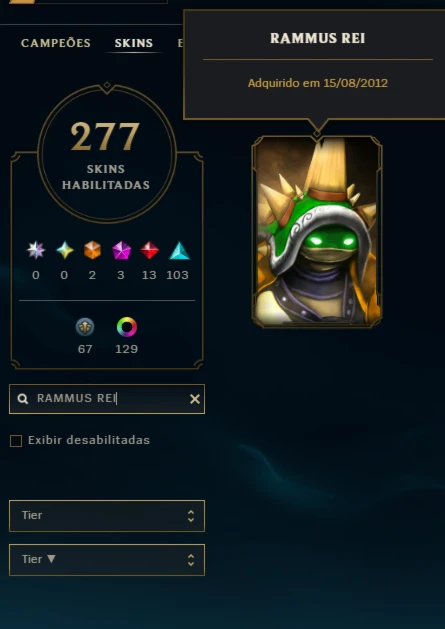Open the Tier ▼ sorting dropdown
The image size is (445, 629).
pos(107,560)
